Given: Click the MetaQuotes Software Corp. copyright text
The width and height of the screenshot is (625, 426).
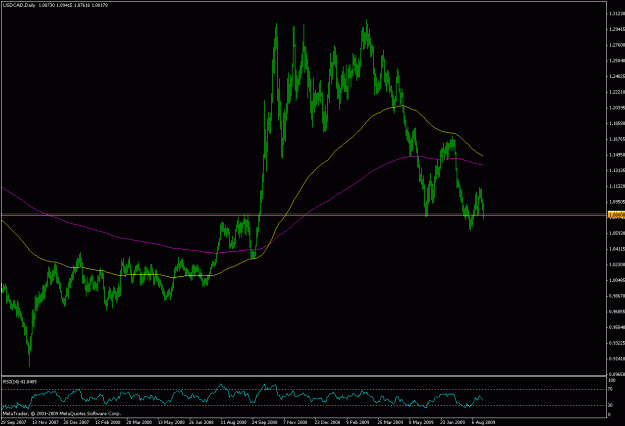Looking at the screenshot, I should coord(61,414).
